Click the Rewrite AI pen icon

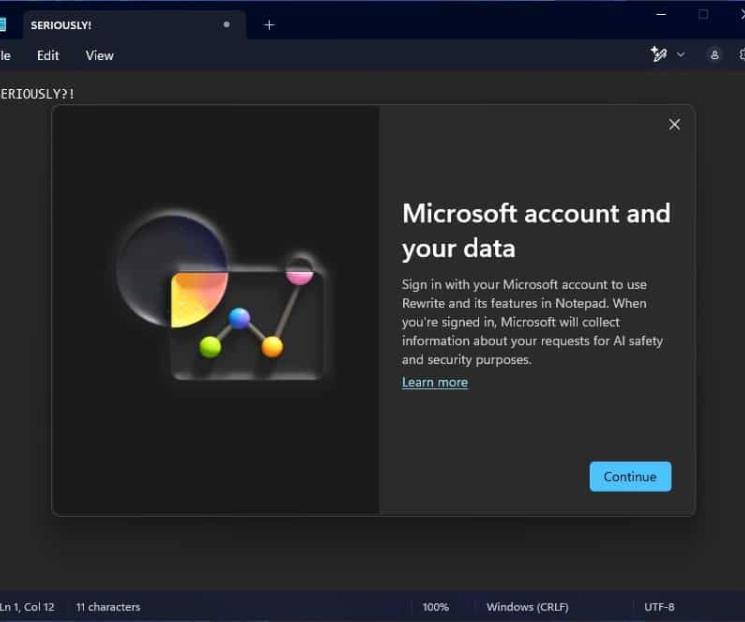(x=659, y=55)
